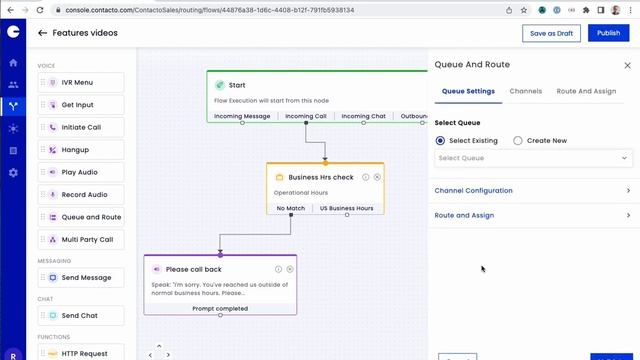Click the Incoming Message output label
640x360 pixels.
[242, 116]
